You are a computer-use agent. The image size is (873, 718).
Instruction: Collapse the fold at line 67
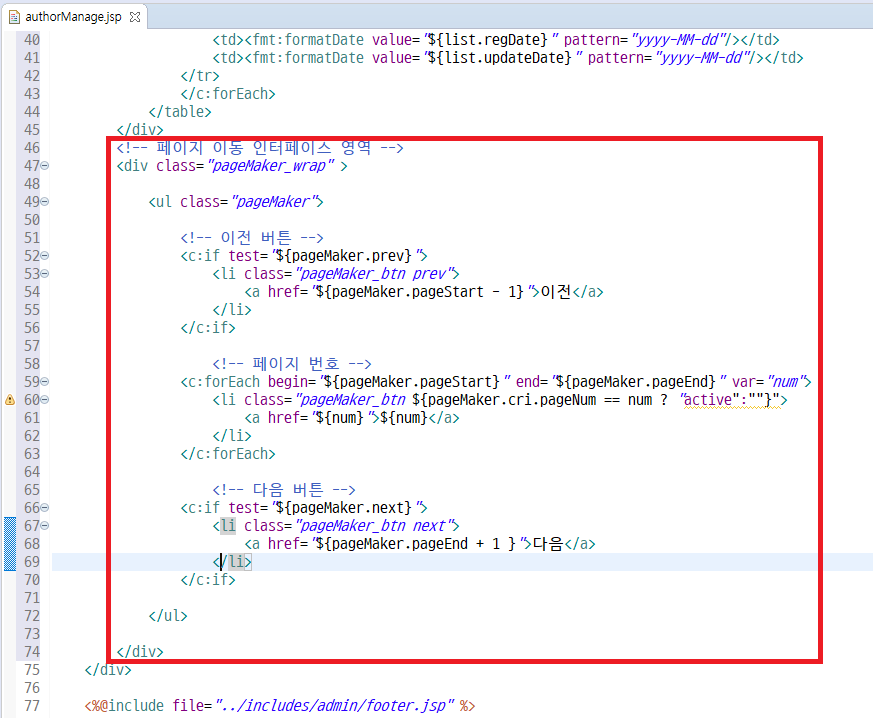pyautogui.click(x=45, y=525)
